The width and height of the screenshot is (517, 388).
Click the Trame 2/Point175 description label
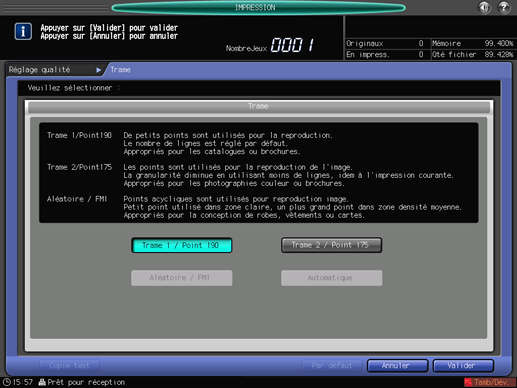coord(79,167)
